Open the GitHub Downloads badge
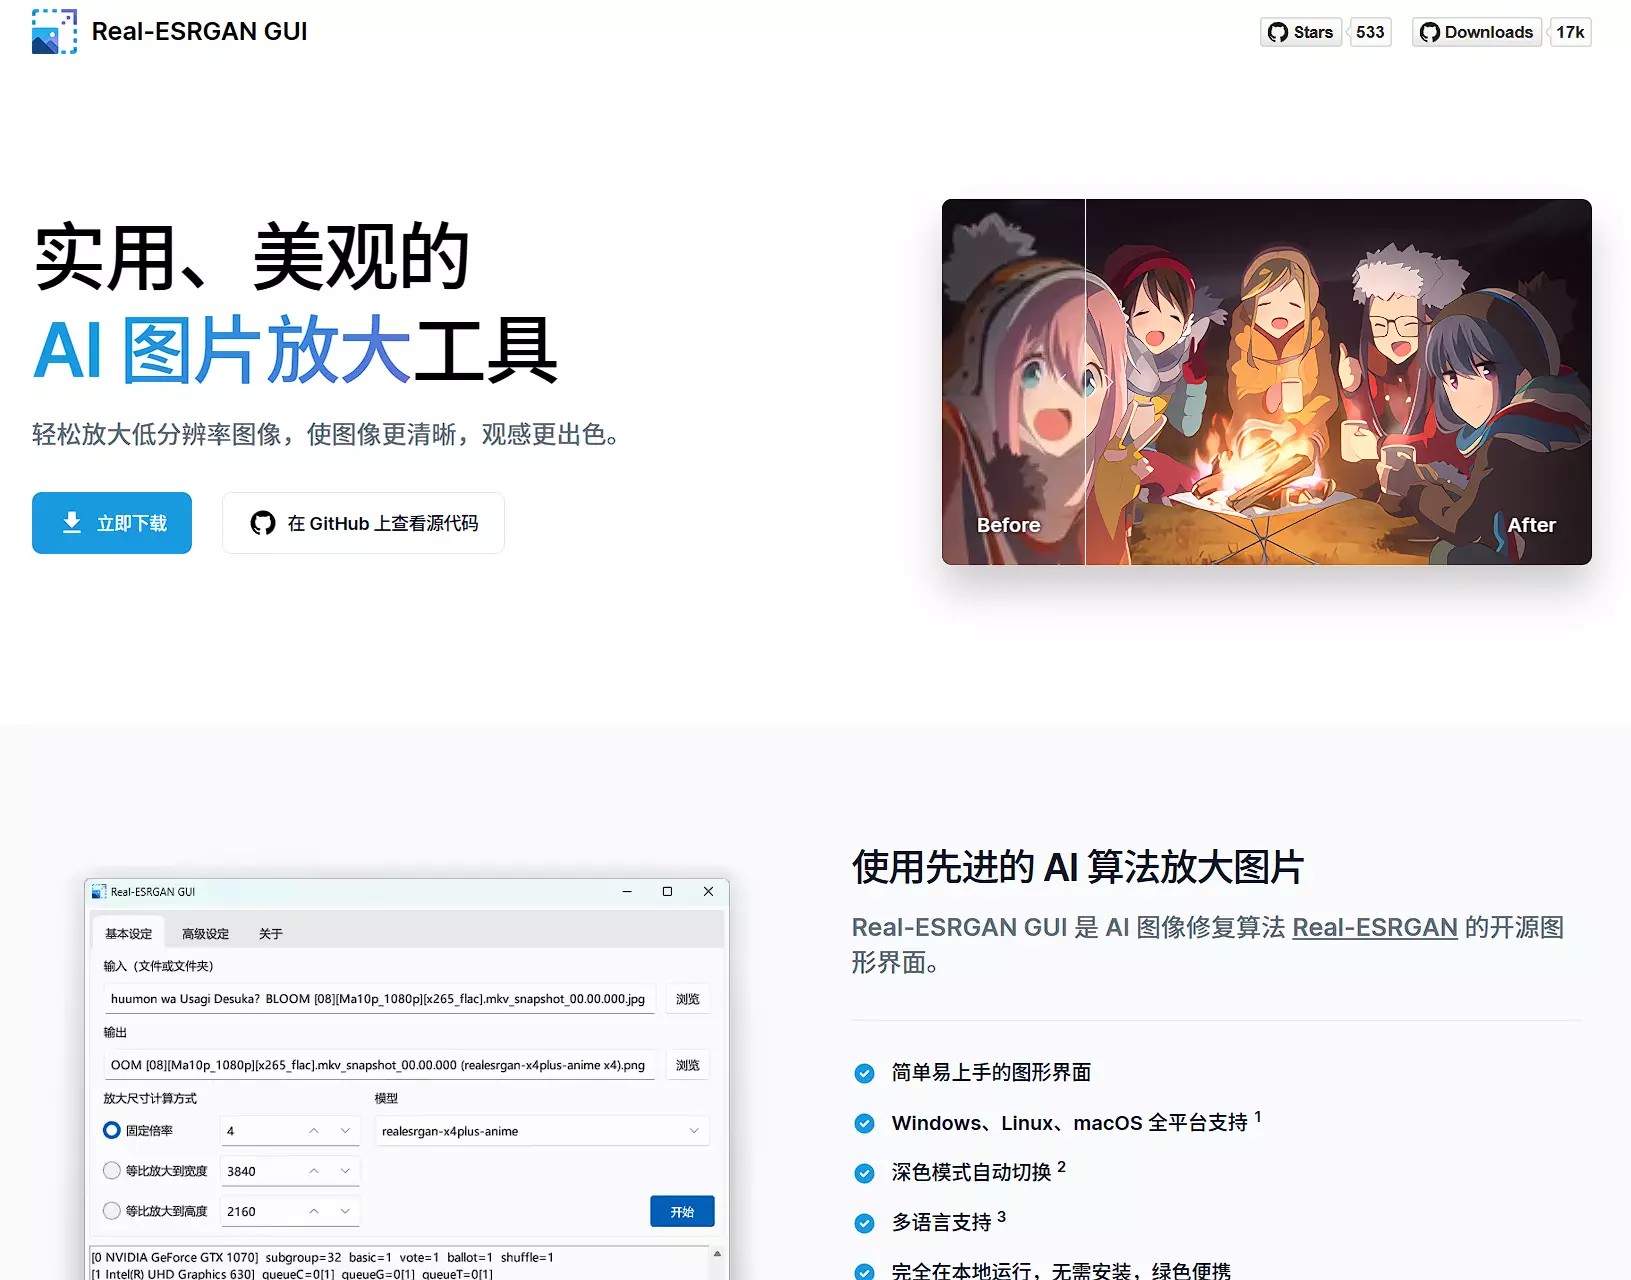 (1476, 32)
